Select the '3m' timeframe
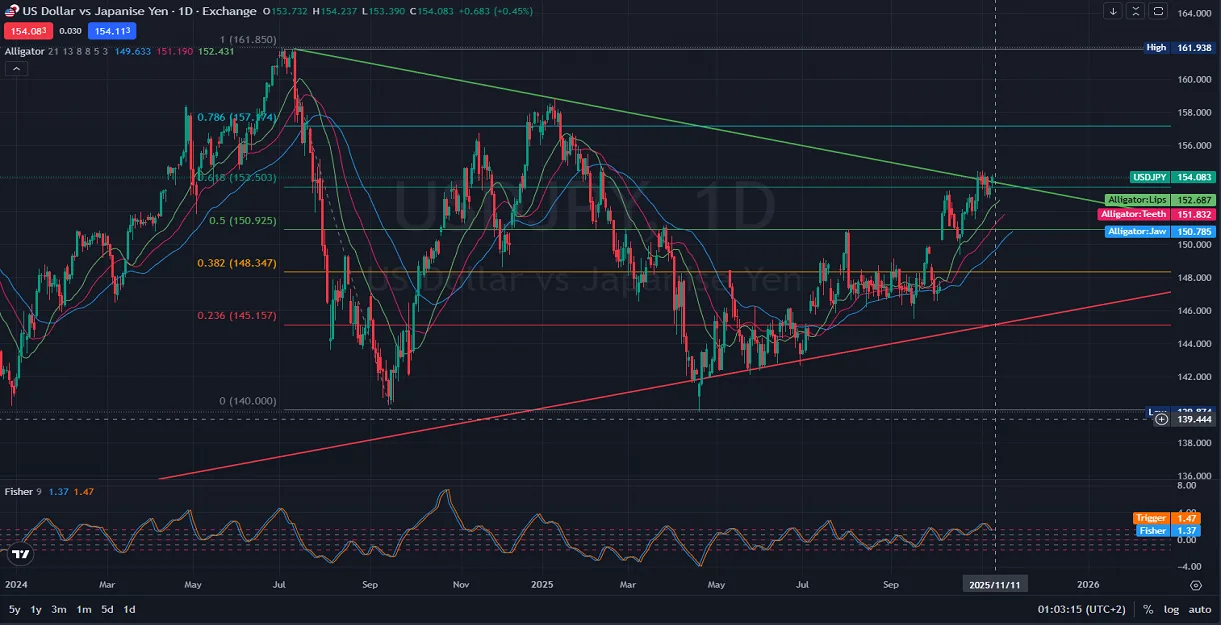Image resolution: width=1221 pixels, height=625 pixels. [58, 609]
